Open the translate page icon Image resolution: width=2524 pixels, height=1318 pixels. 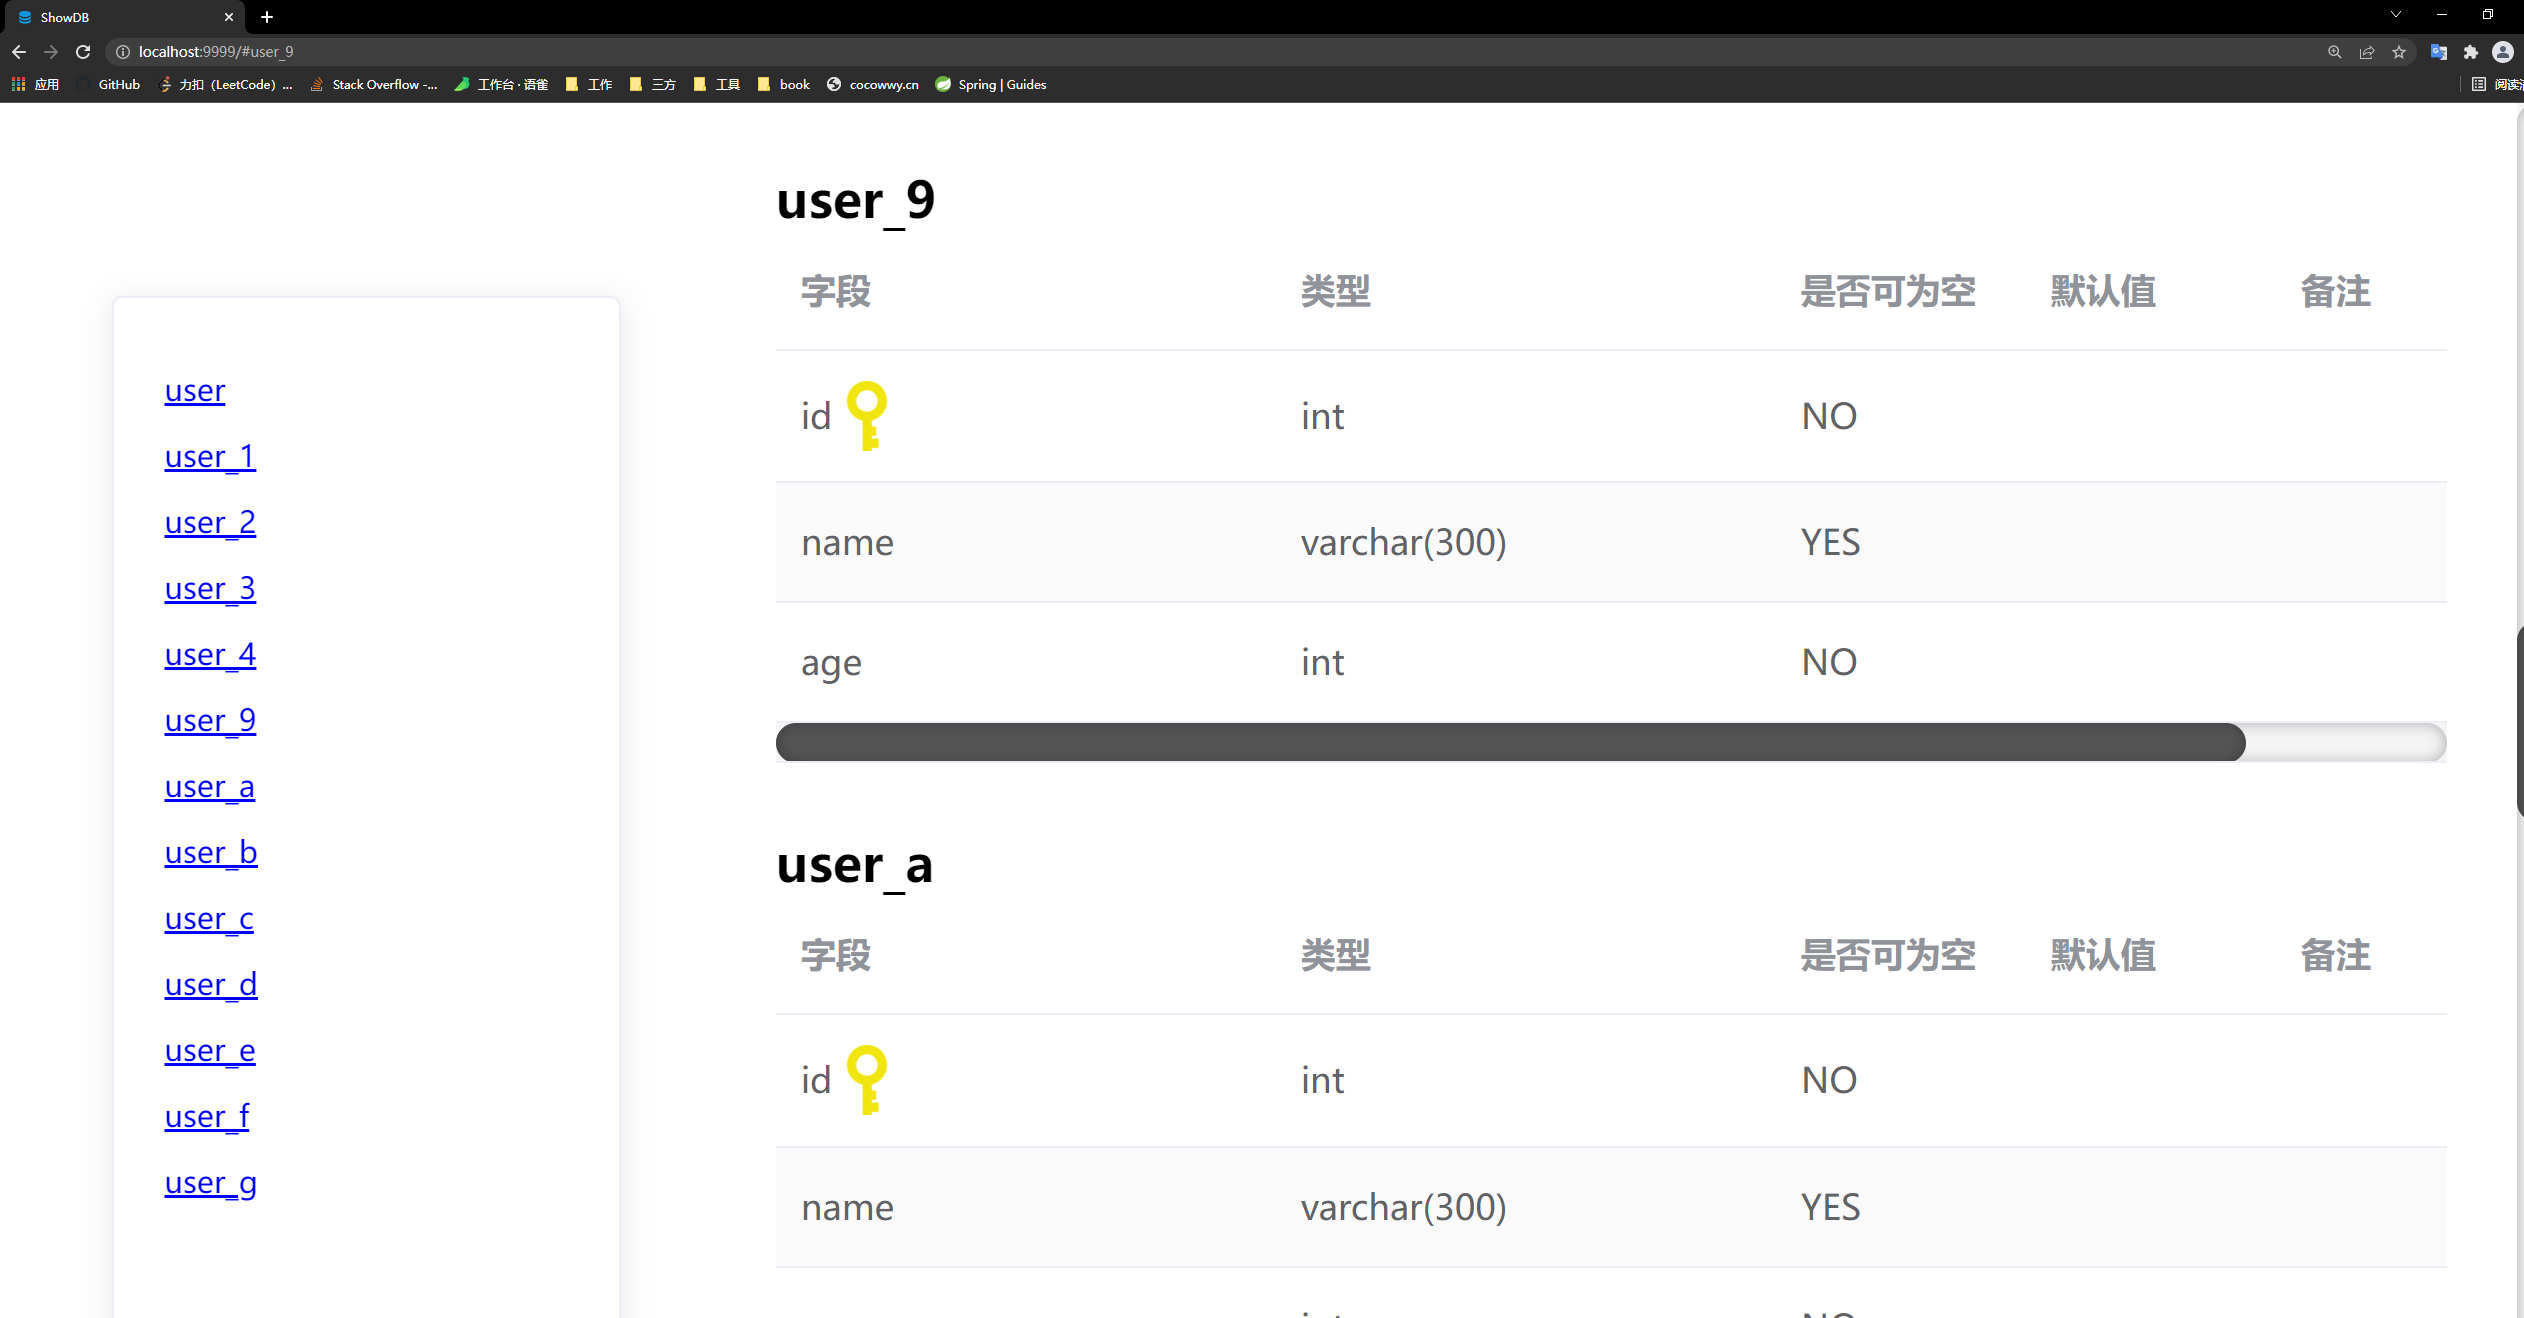coord(2439,52)
